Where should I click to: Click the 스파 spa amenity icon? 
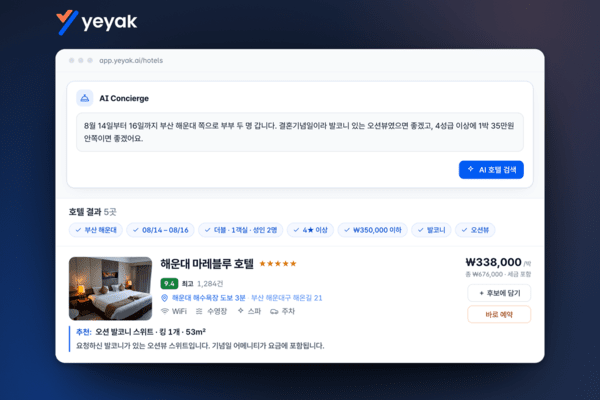(240, 310)
